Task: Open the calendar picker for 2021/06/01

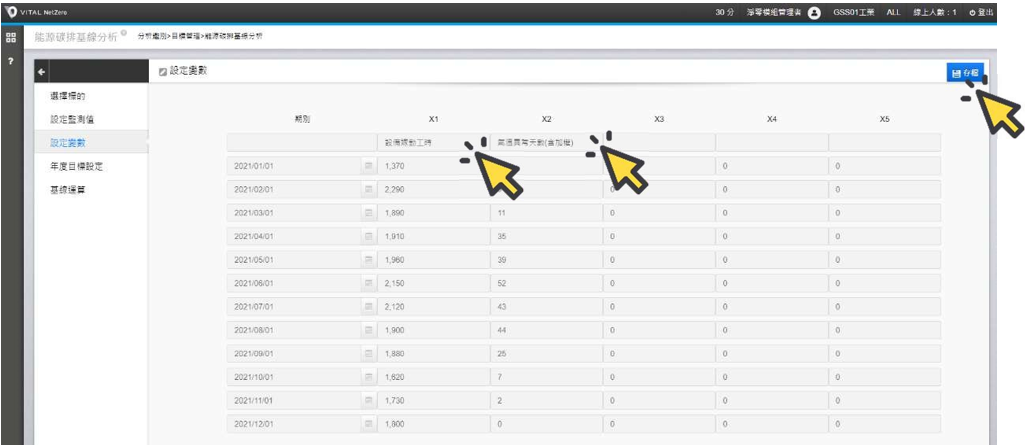Action: [x=367, y=285]
